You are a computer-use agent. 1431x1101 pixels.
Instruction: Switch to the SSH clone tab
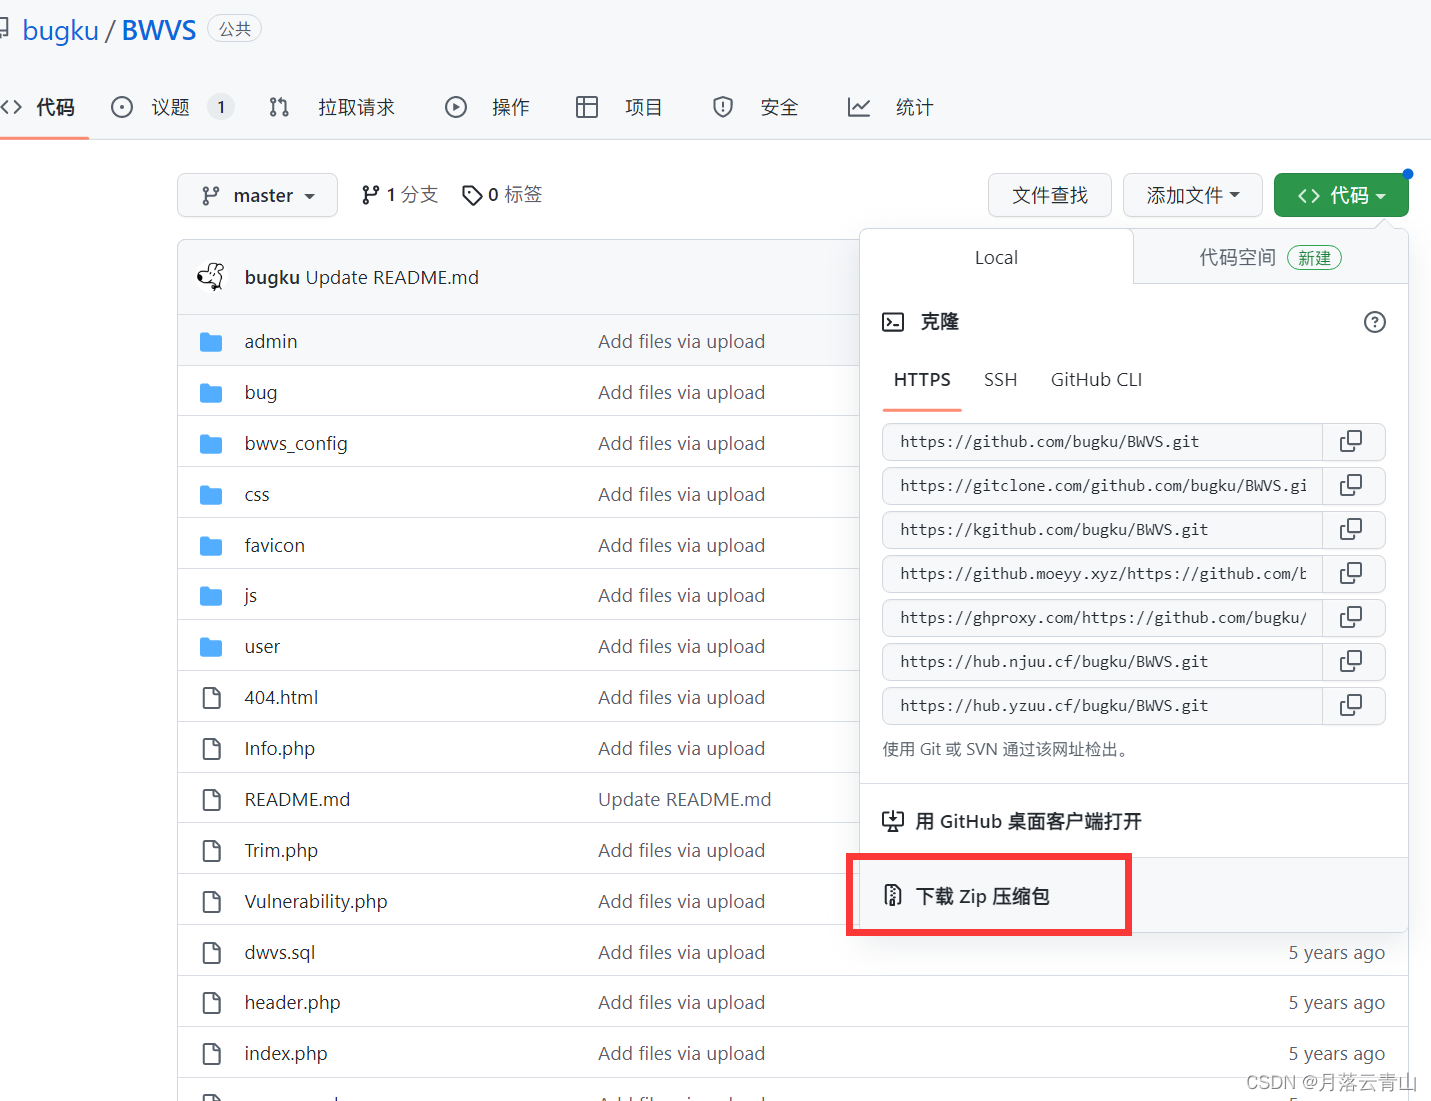(x=1000, y=380)
